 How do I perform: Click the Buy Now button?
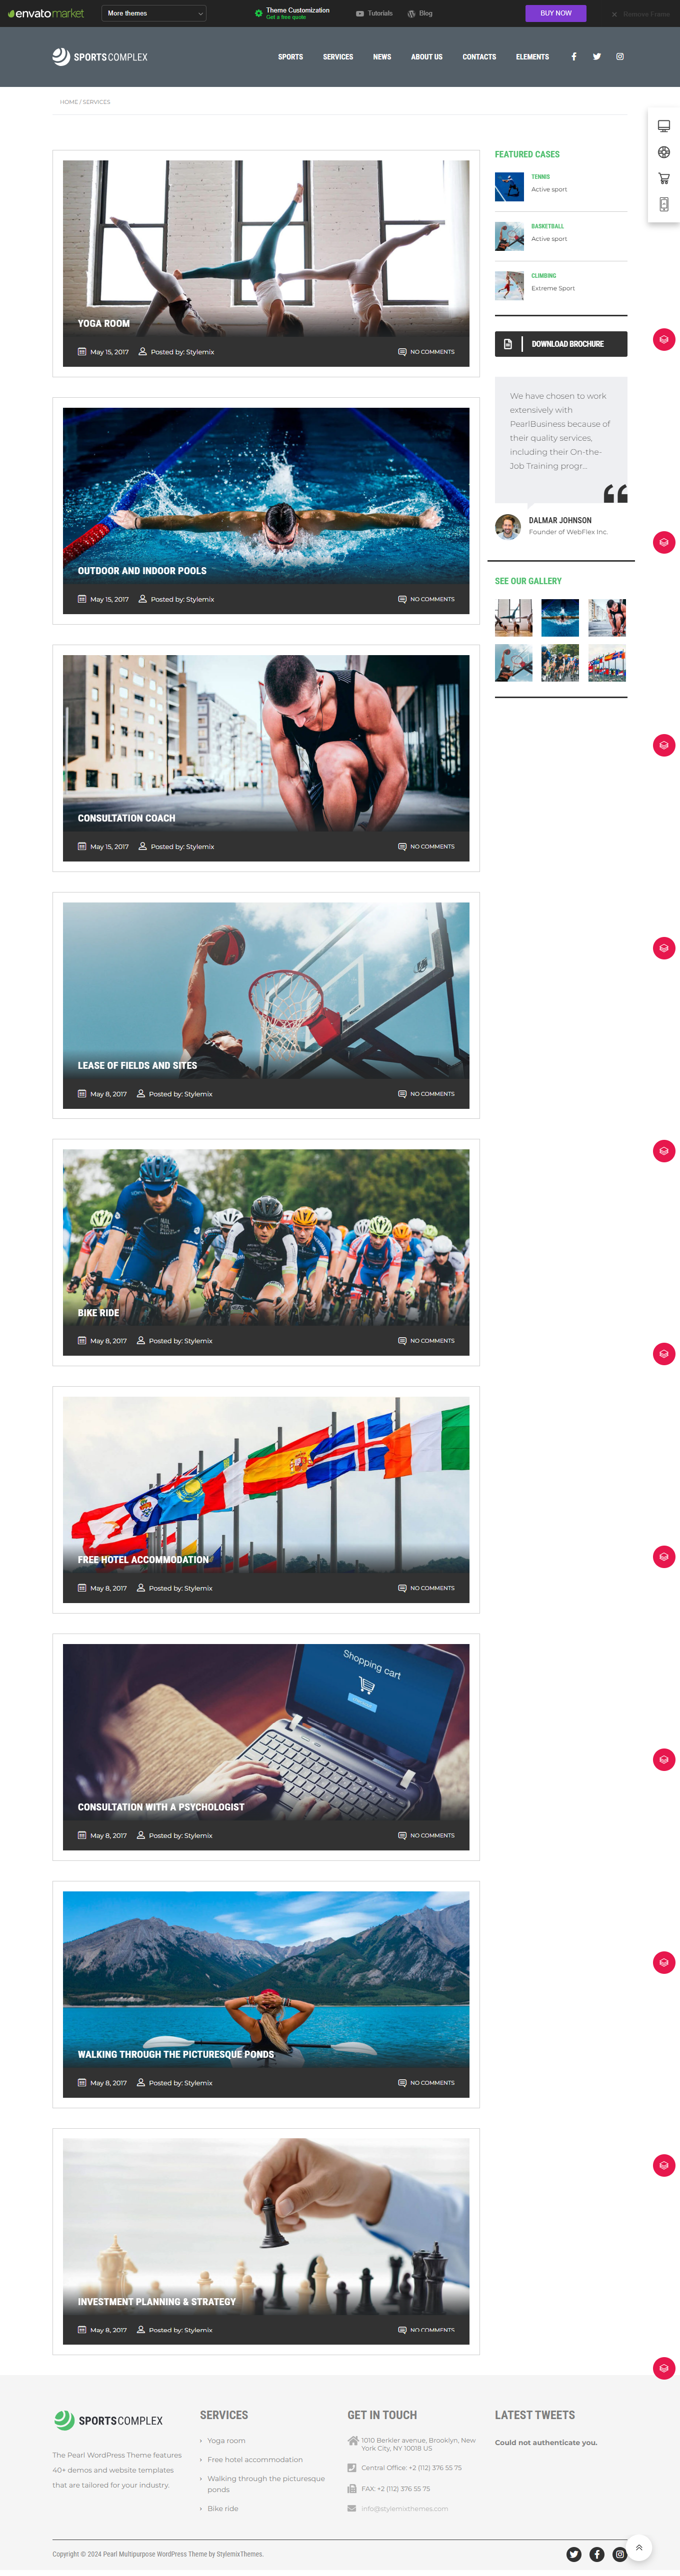click(x=556, y=13)
